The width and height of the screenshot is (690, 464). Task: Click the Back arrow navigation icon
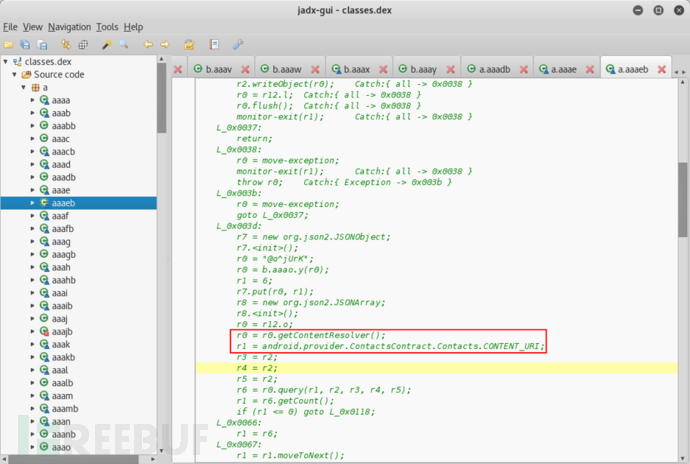point(148,45)
